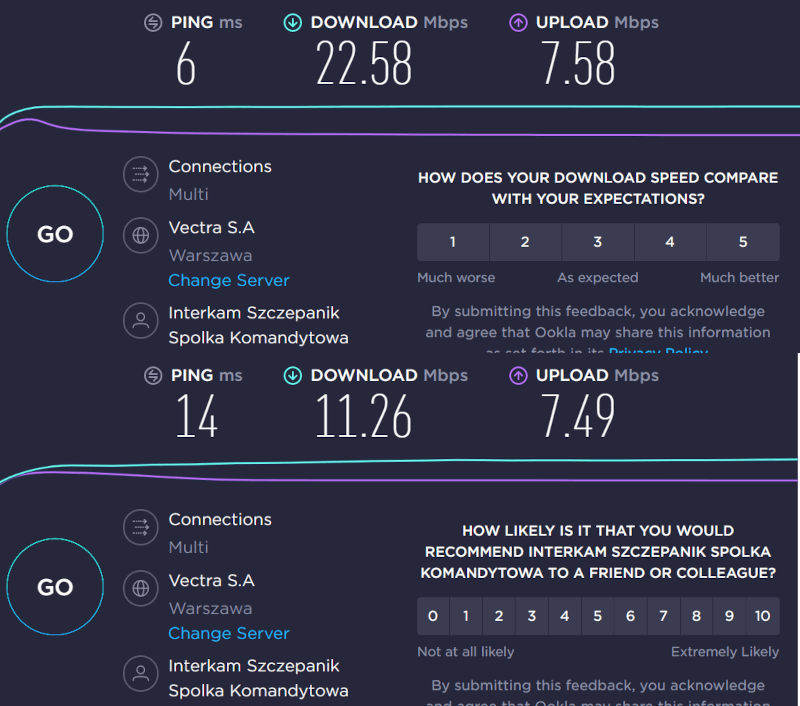Choose 7 on the Interkam recommendation scale

663,616
